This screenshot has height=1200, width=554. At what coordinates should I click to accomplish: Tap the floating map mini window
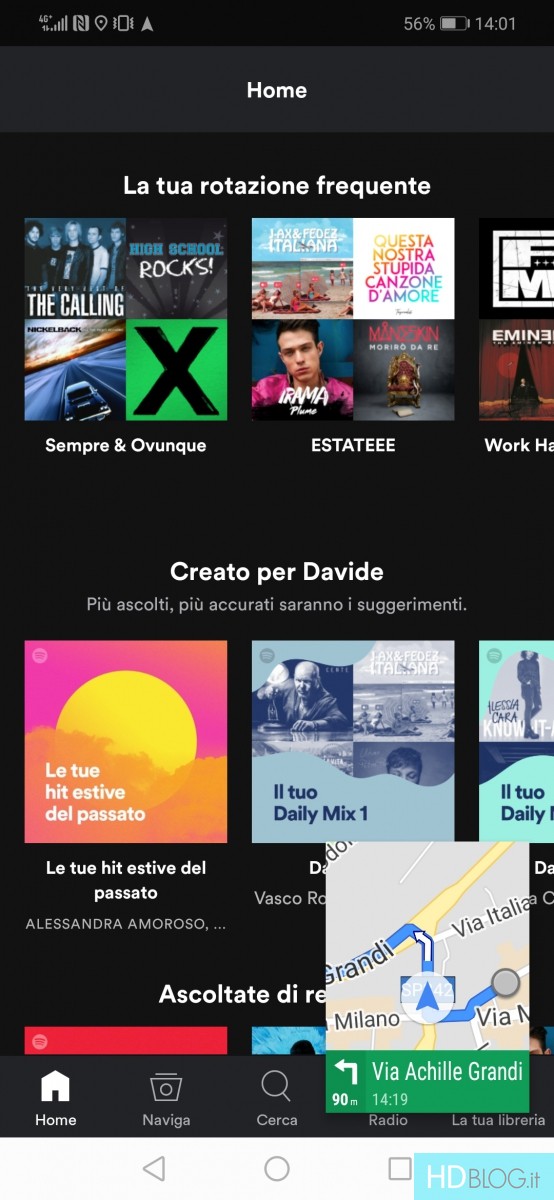[x=427, y=976]
